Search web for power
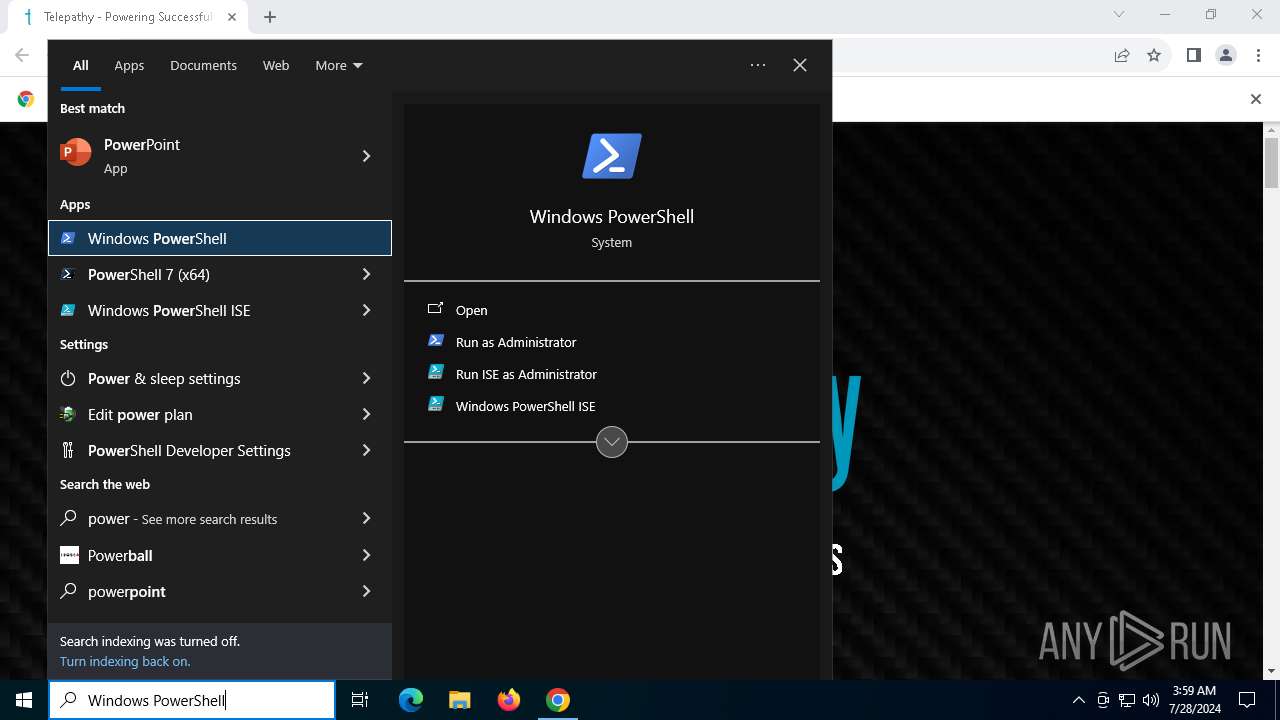 click(x=196, y=518)
